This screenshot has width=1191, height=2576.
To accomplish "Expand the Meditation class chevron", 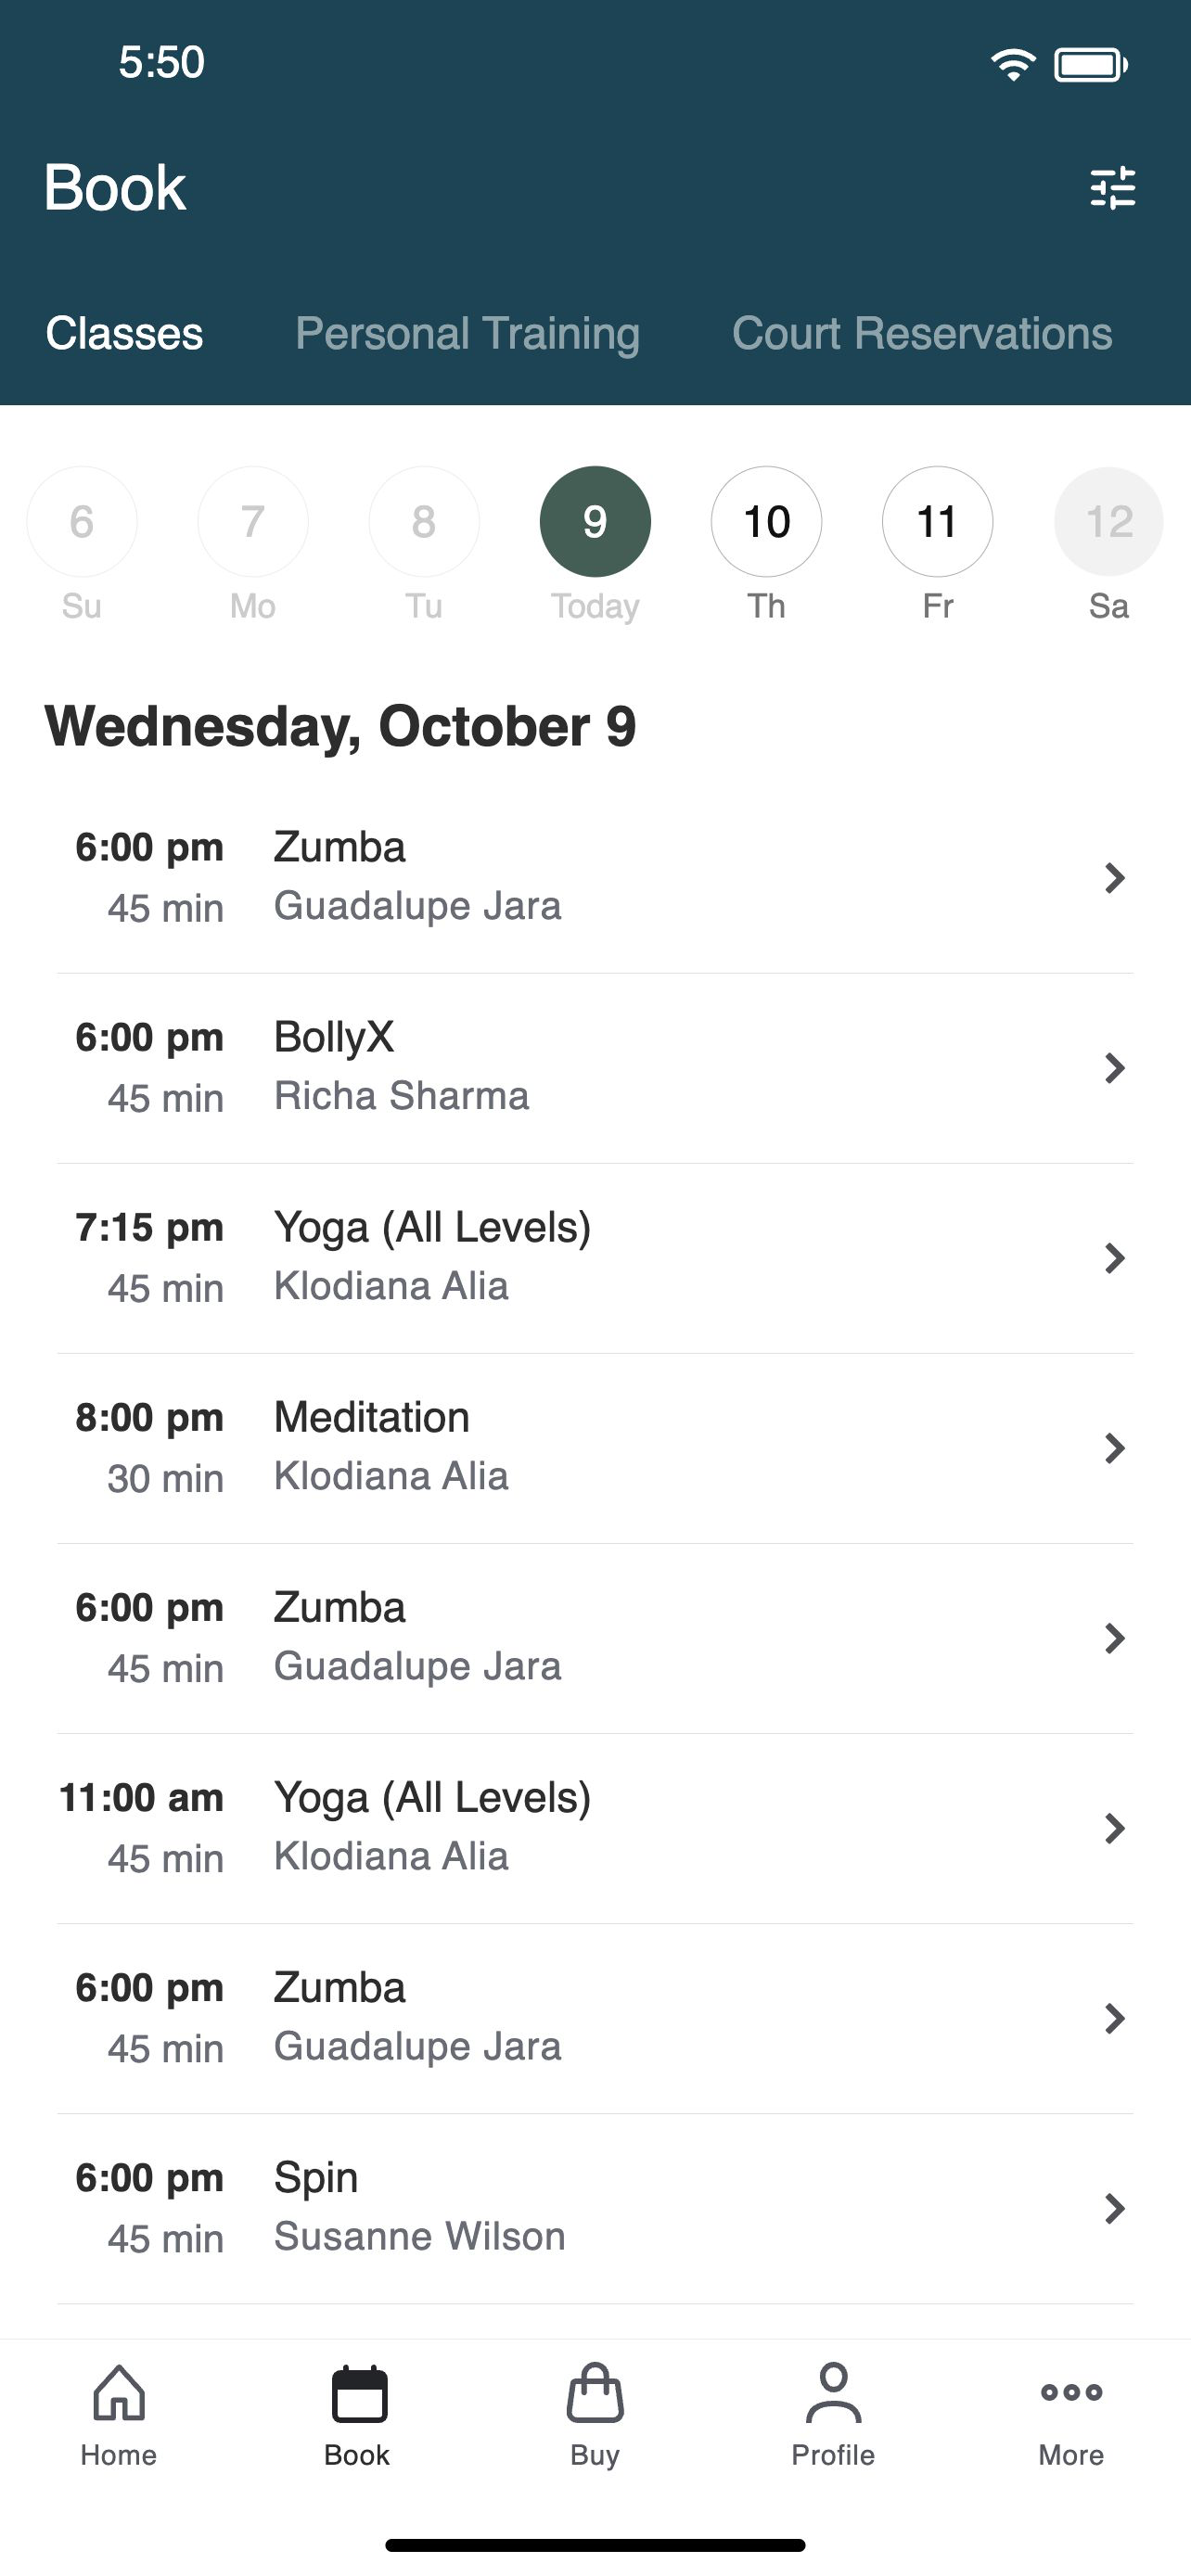I will [1114, 1447].
